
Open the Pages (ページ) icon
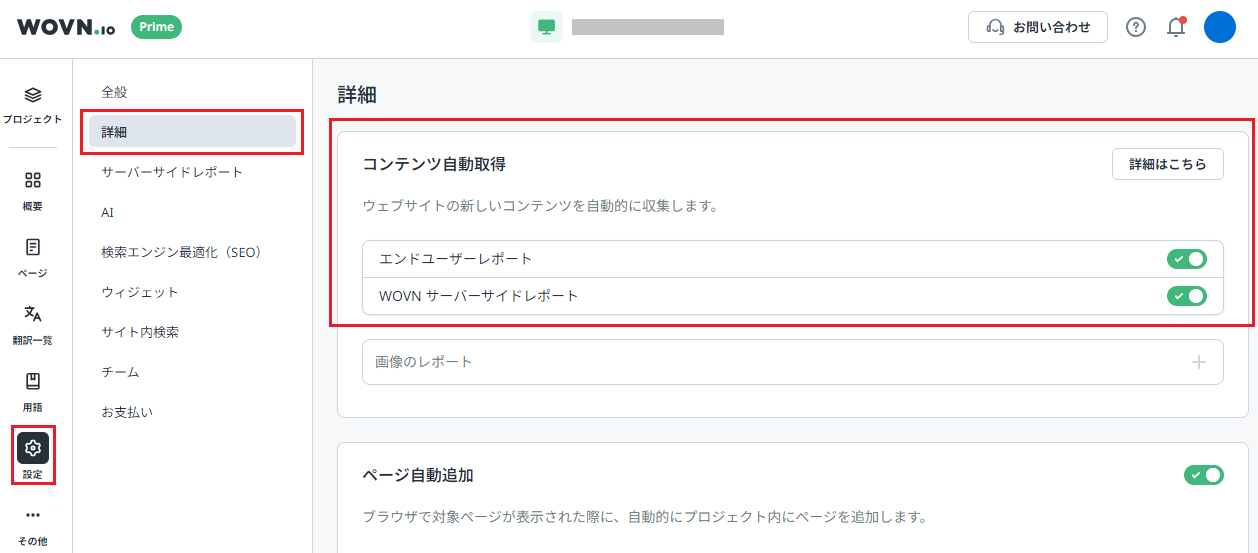(32, 247)
